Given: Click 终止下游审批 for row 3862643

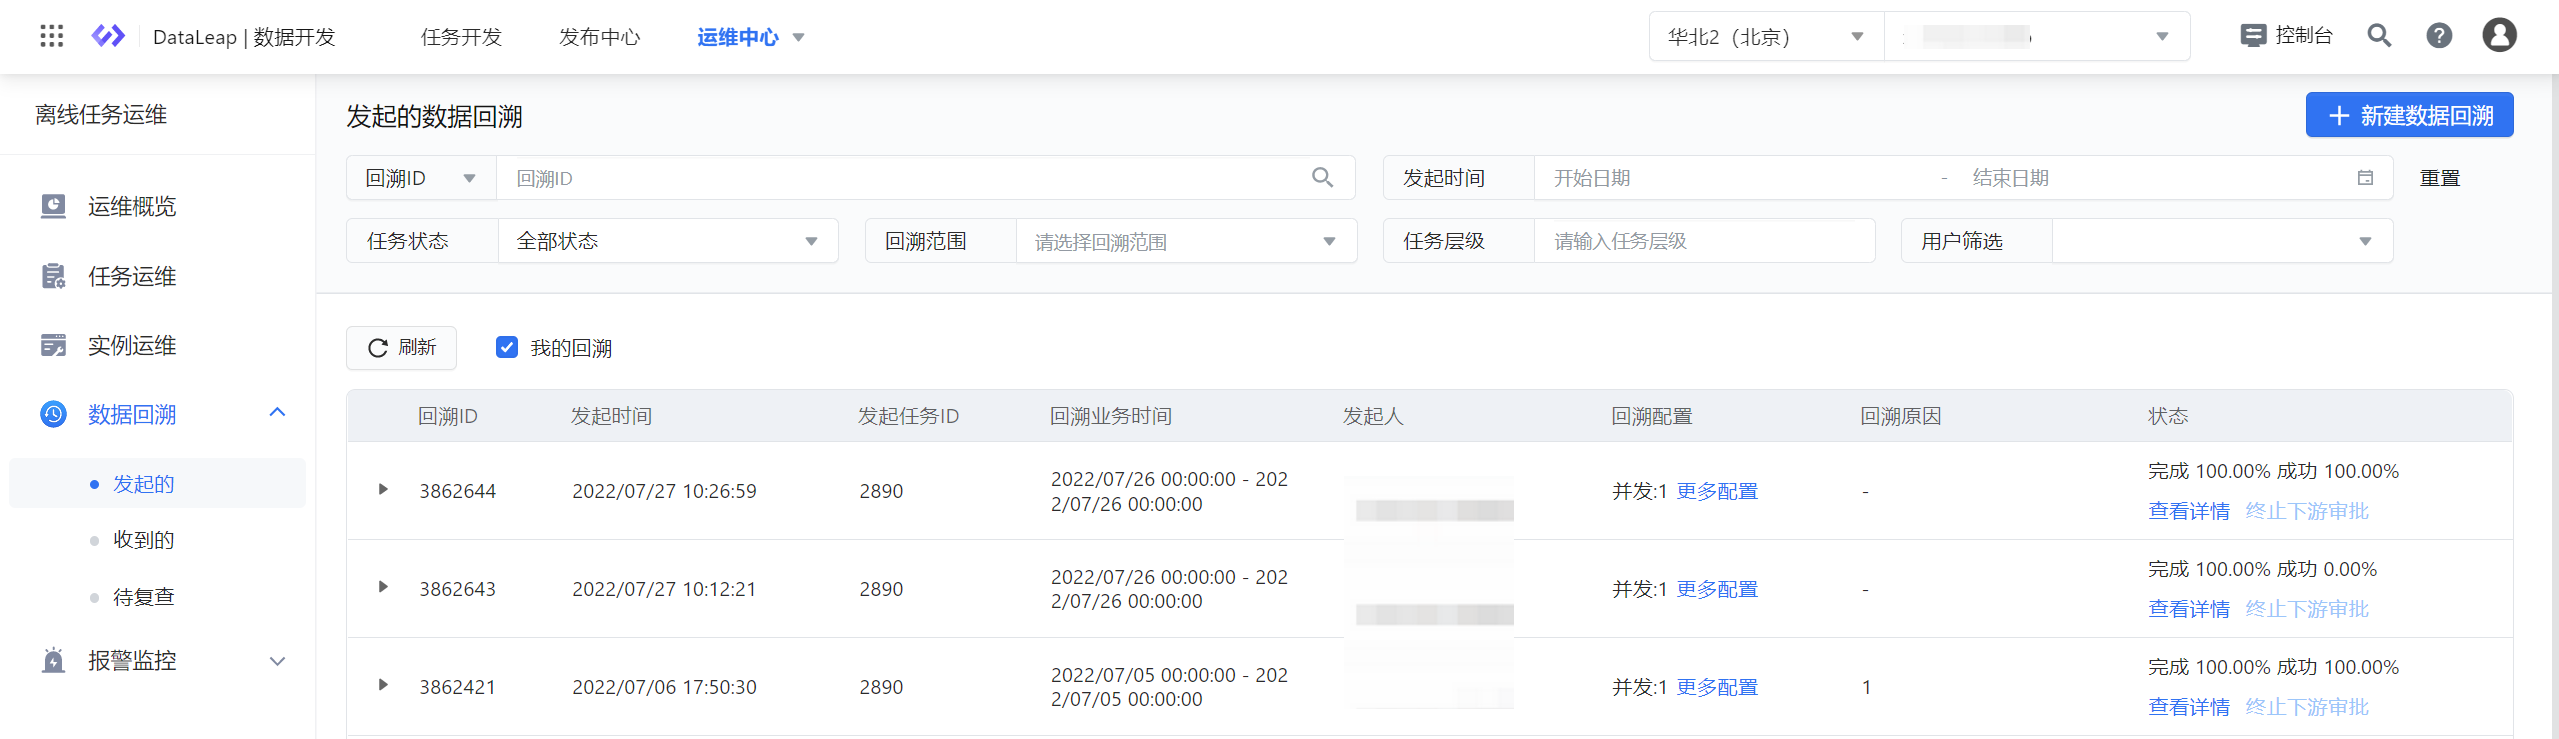Looking at the screenshot, I should coord(2307,609).
